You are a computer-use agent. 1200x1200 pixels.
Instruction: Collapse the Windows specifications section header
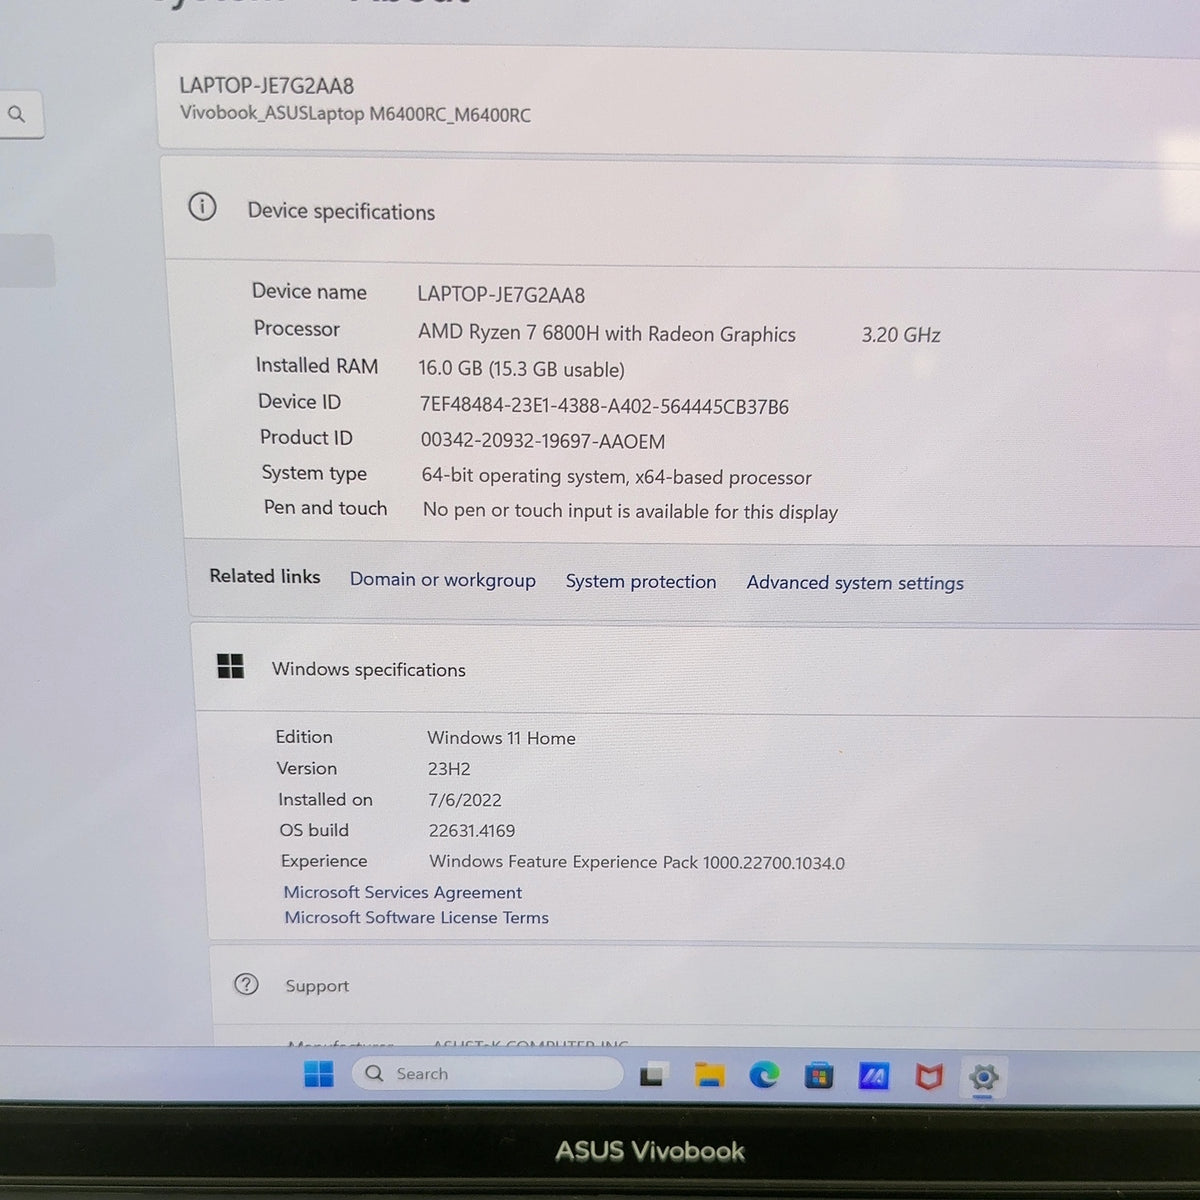(x=695, y=669)
